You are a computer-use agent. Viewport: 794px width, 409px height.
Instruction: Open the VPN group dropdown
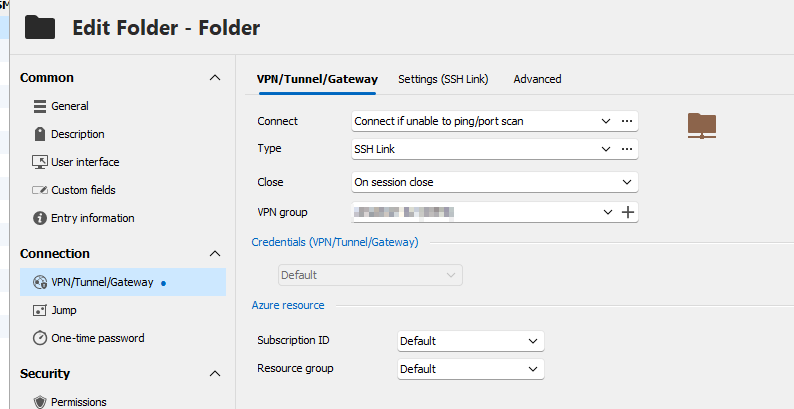(x=608, y=213)
